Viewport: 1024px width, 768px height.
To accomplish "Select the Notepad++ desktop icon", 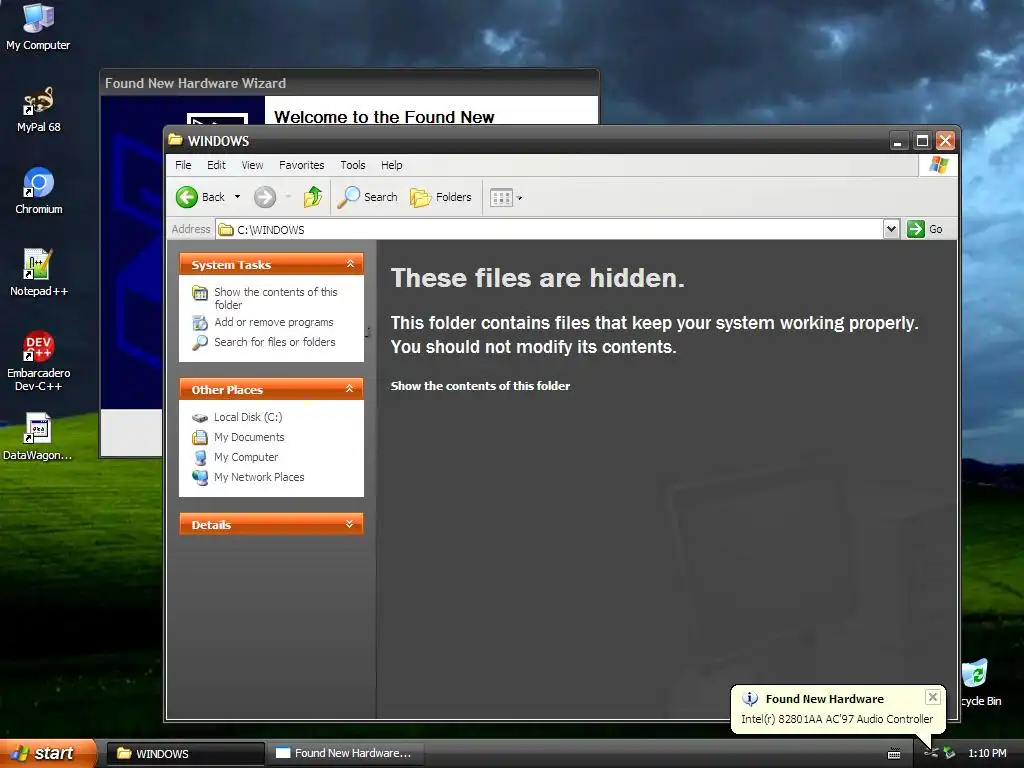I will click(x=39, y=273).
